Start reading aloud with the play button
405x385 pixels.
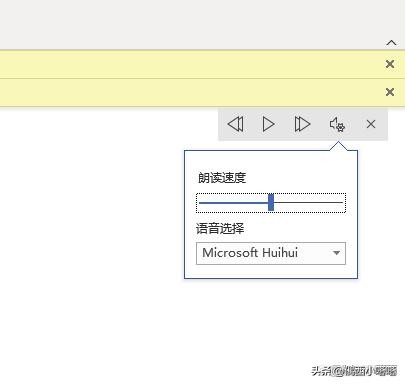268,124
